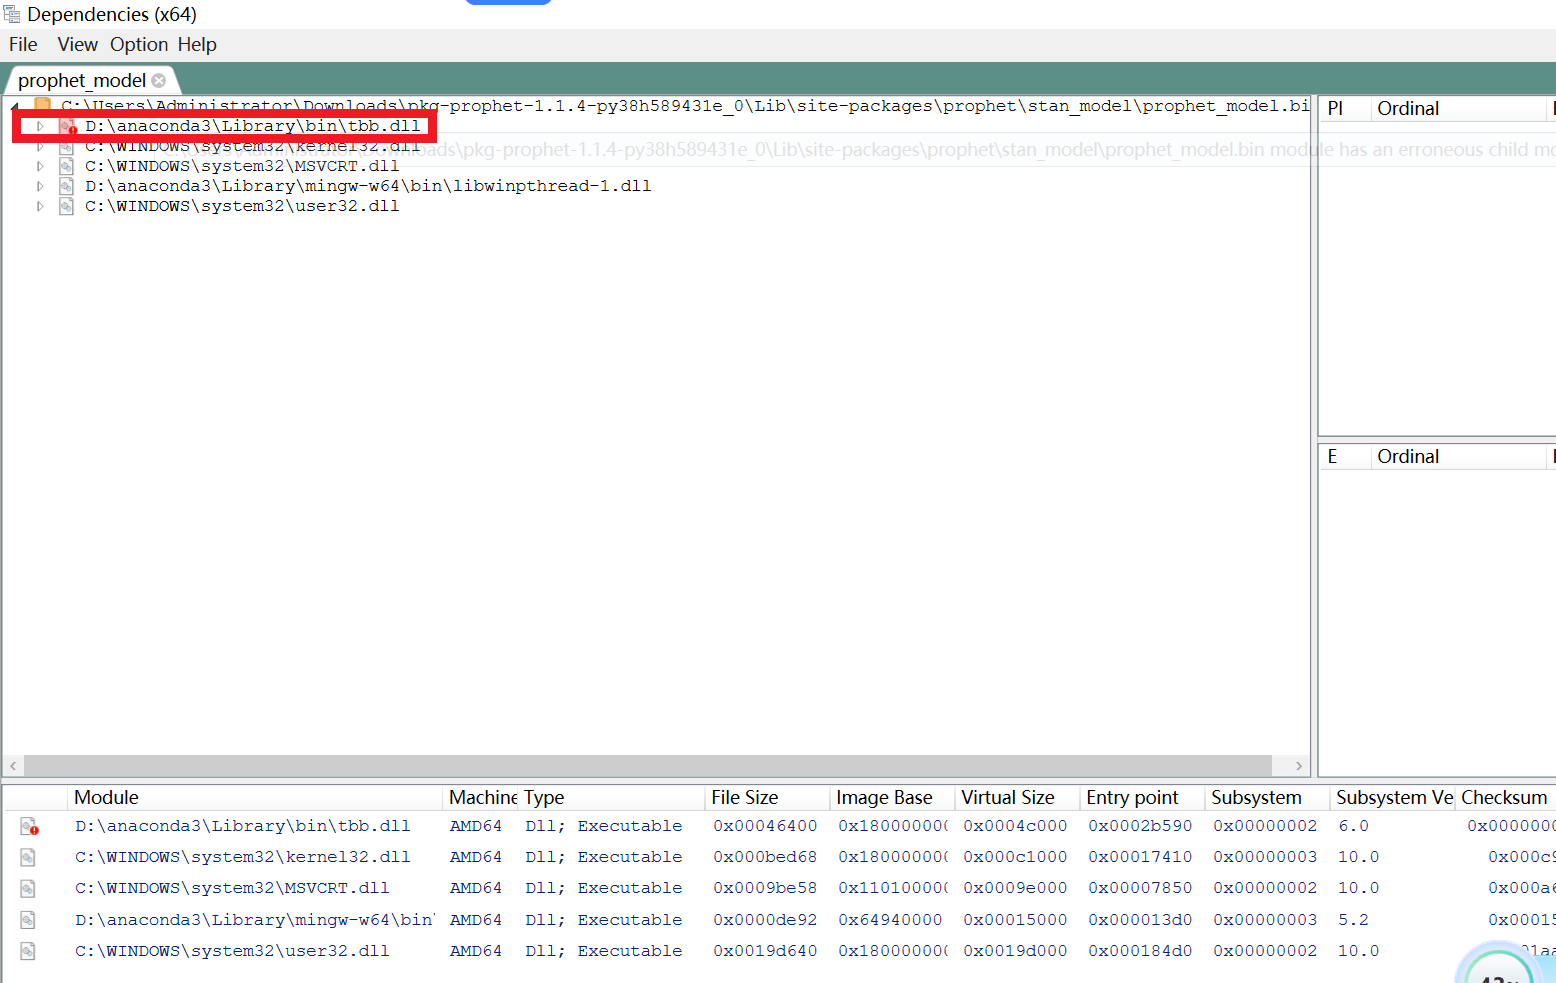Screen dimensions: 1556x983
Task: Open the Help menu
Action: pyautogui.click(x=197, y=44)
